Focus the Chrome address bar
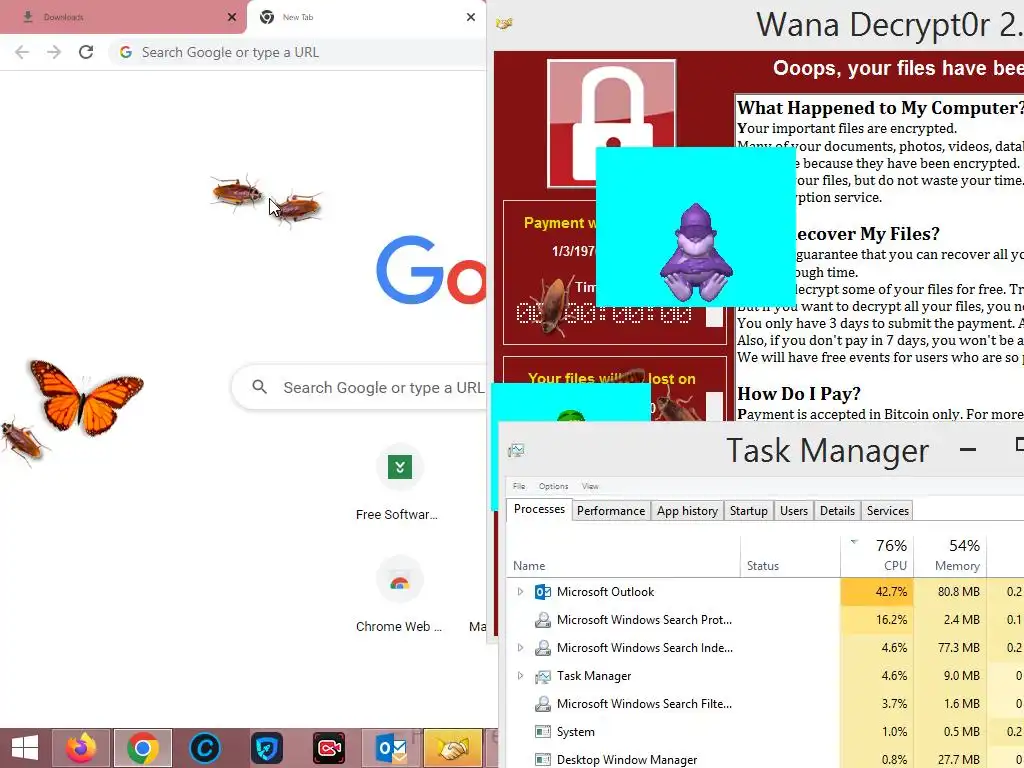This screenshot has width=1024, height=768. tap(299, 52)
